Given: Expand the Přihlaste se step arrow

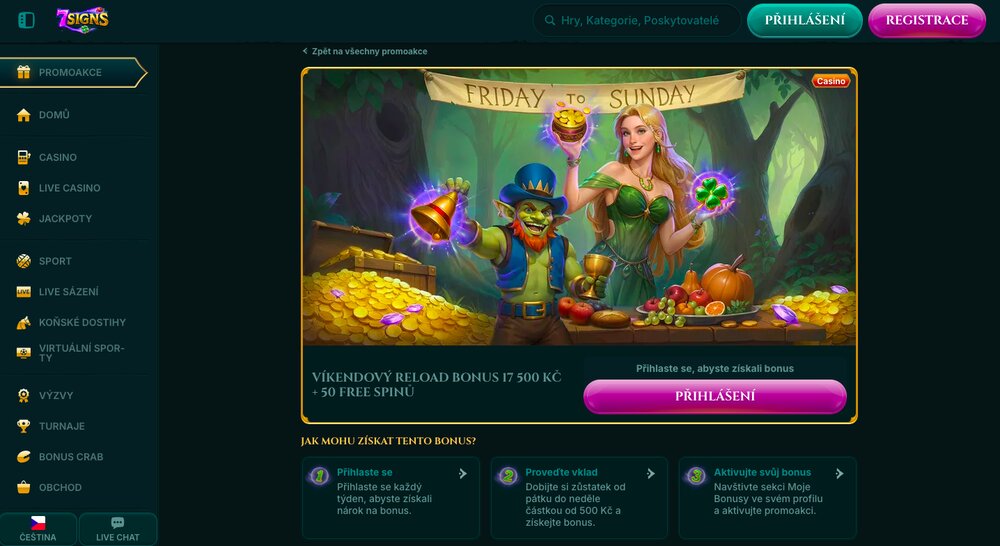Looking at the screenshot, I should point(463,473).
